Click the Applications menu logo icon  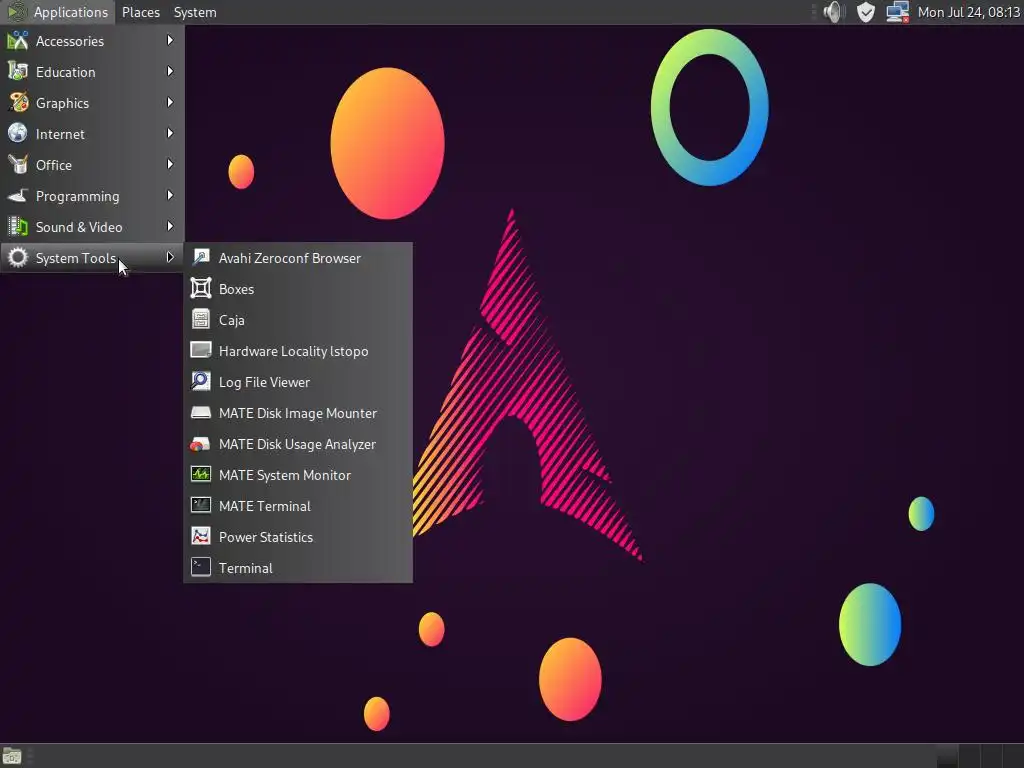[x=16, y=12]
